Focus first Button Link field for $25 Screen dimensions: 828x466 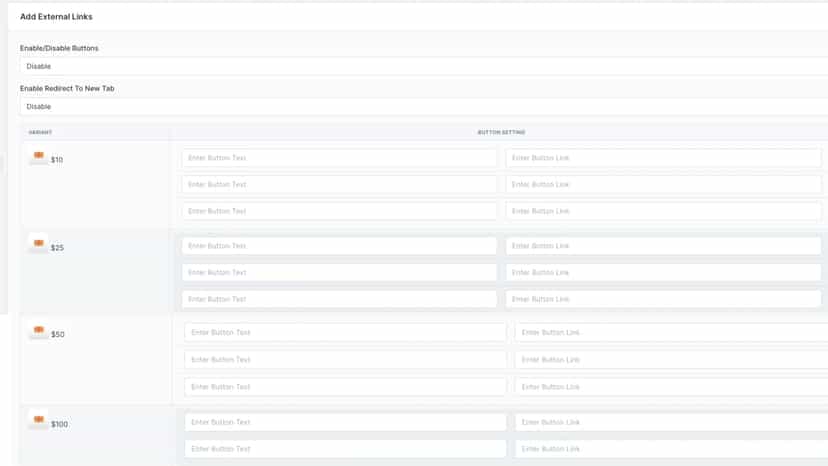(x=663, y=246)
